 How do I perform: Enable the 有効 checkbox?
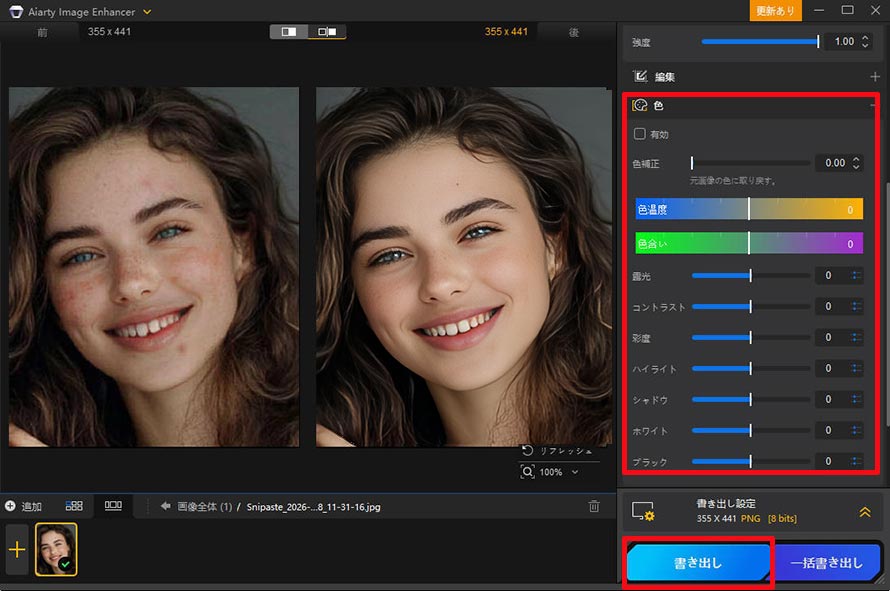click(640, 133)
